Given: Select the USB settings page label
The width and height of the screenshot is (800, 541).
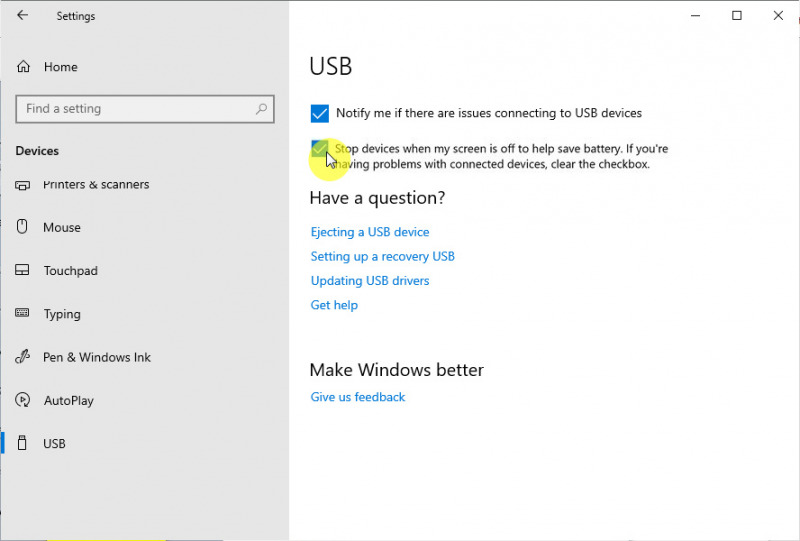Looking at the screenshot, I should tap(54, 444).
